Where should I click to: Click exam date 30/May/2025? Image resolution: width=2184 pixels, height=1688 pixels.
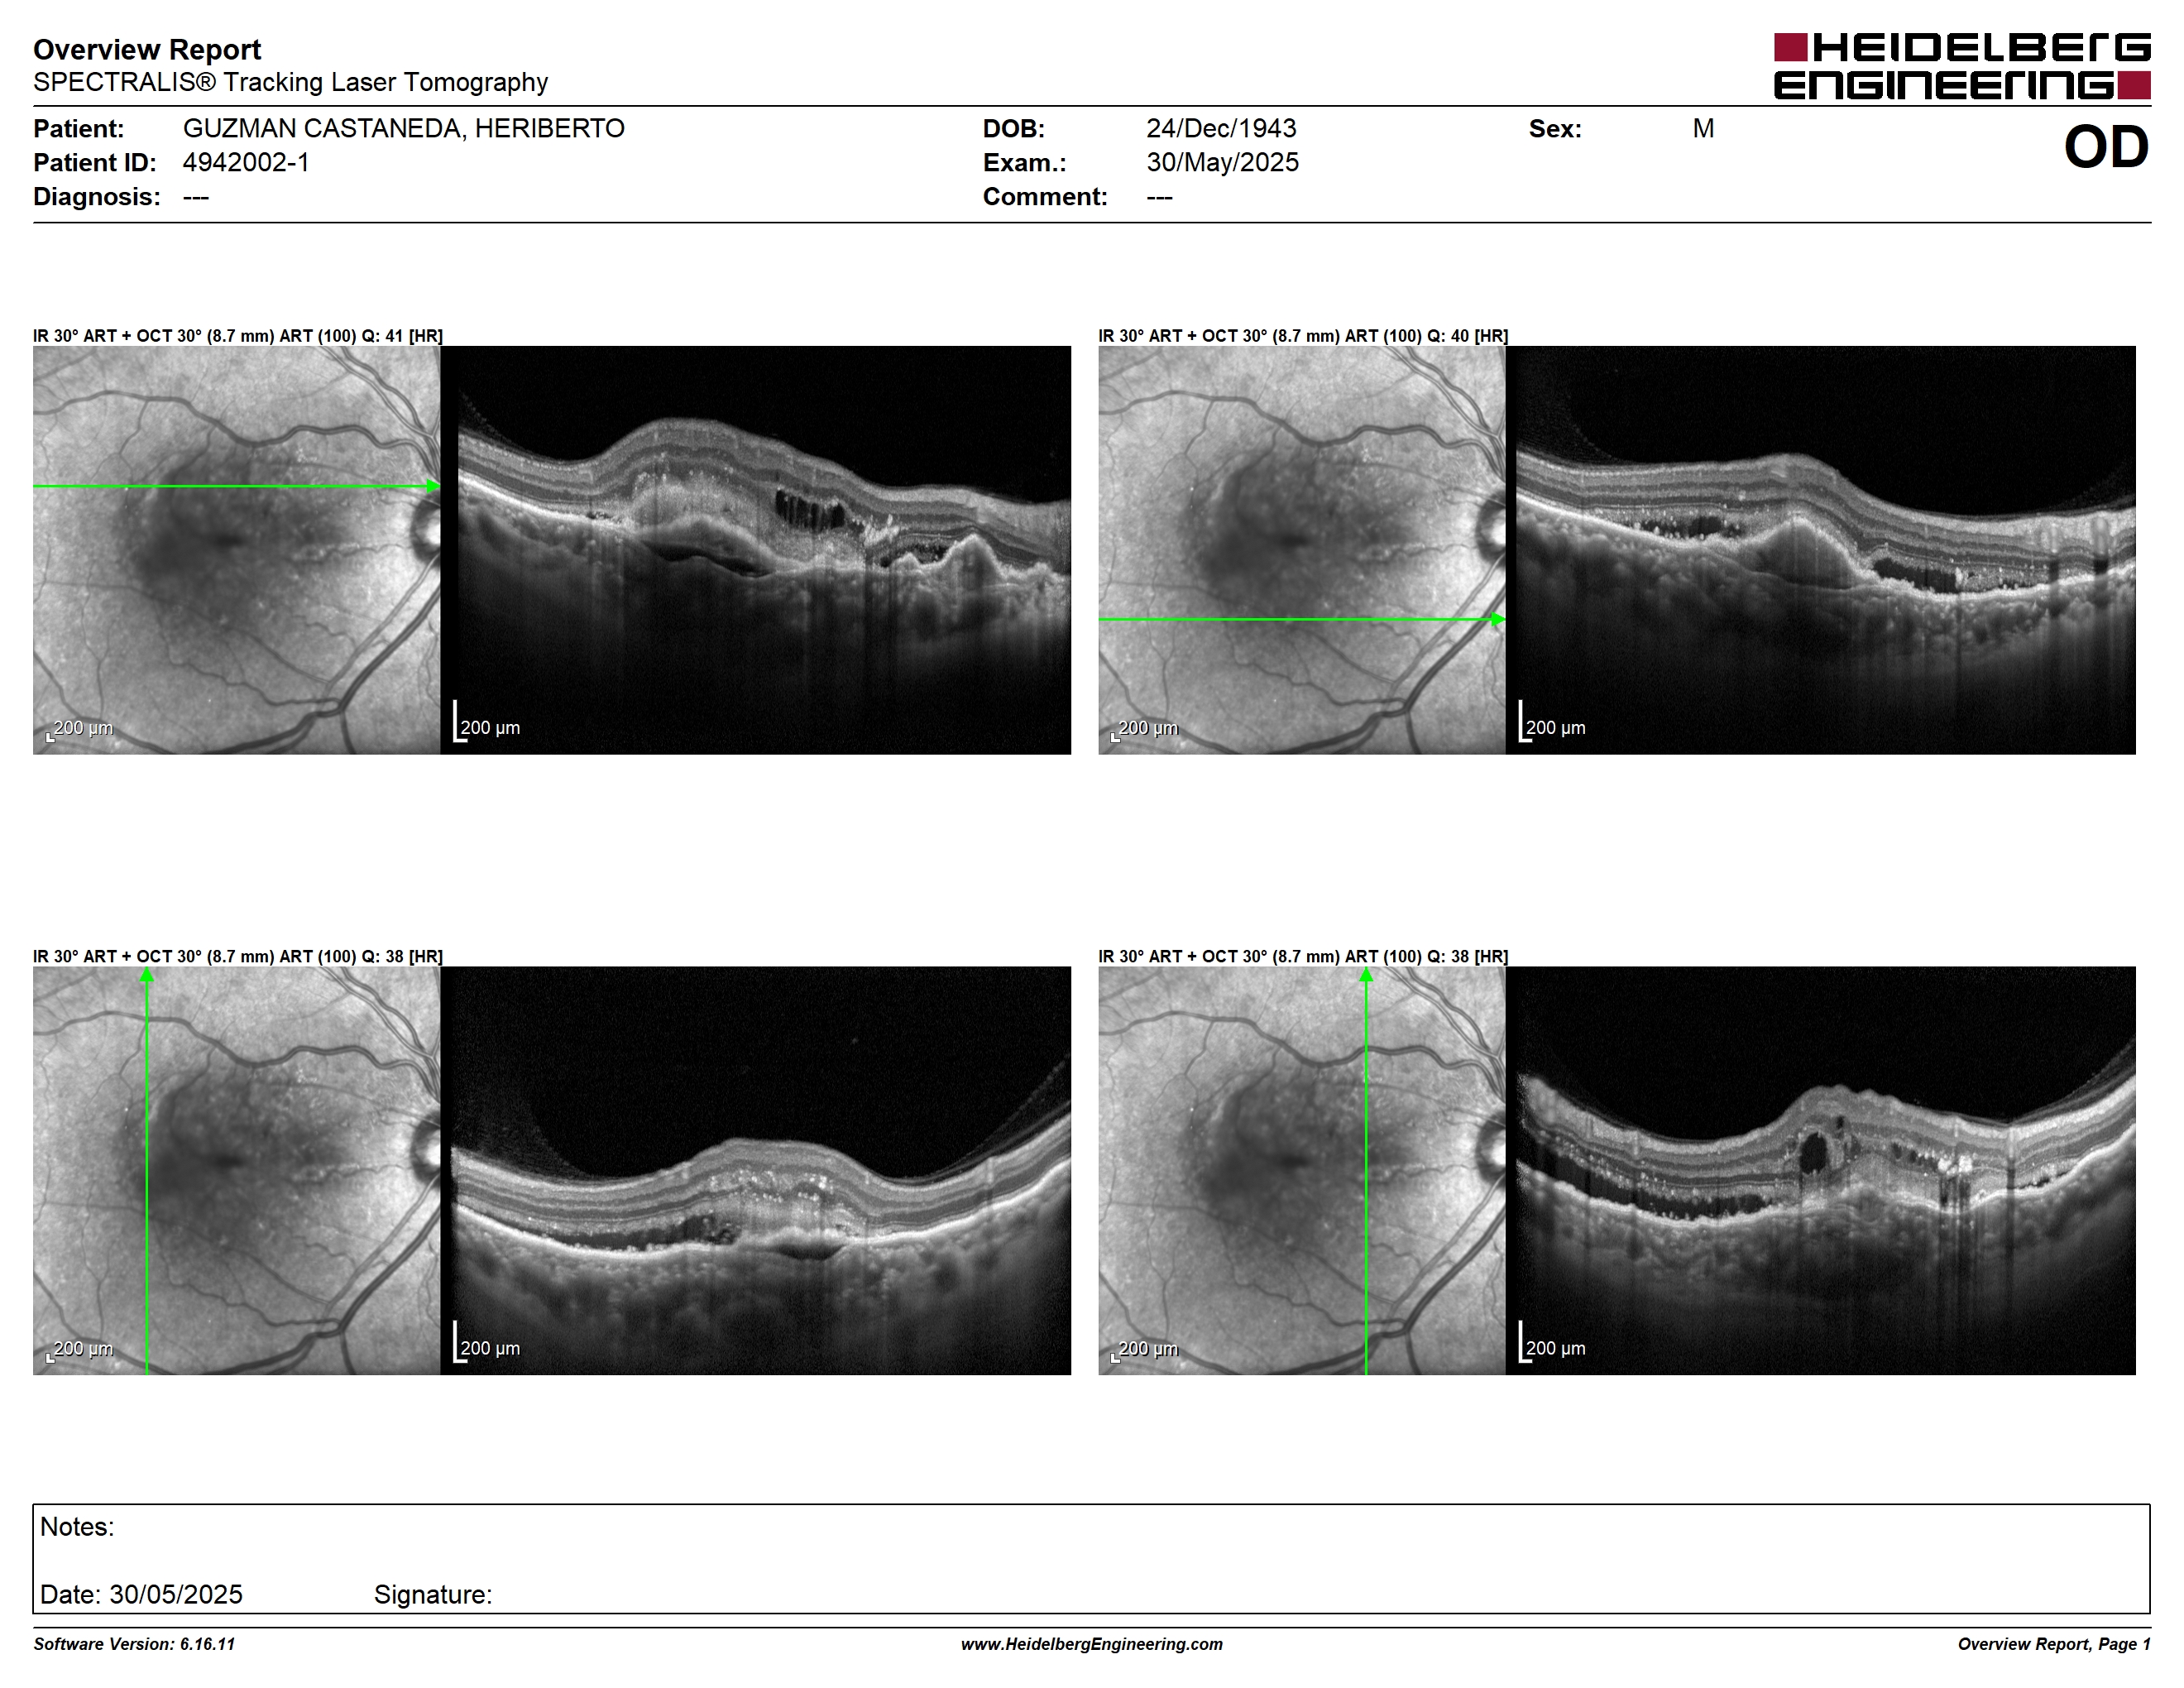[x=1222, y=162]
